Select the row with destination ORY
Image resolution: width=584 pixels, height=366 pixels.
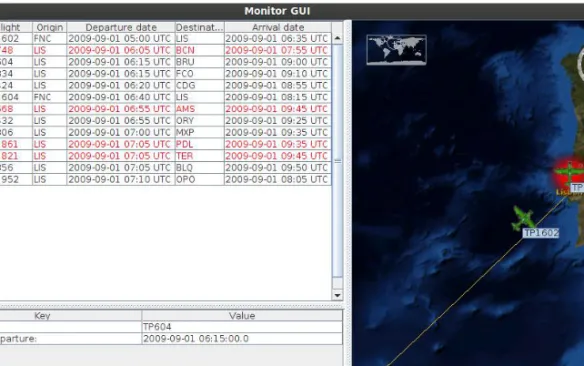[x=165, y=121]
